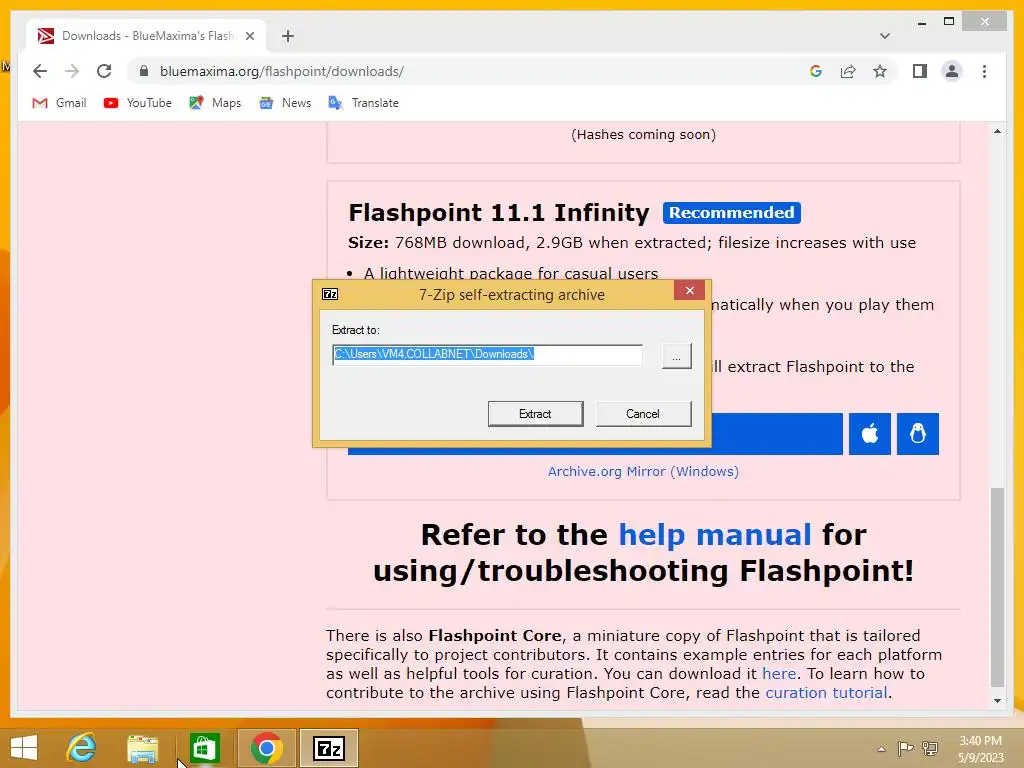Click the 7z icon in dialog title bar
The height and width of the screenshot is (768, 1024).
pyautogui.click(x=330, y=295)
